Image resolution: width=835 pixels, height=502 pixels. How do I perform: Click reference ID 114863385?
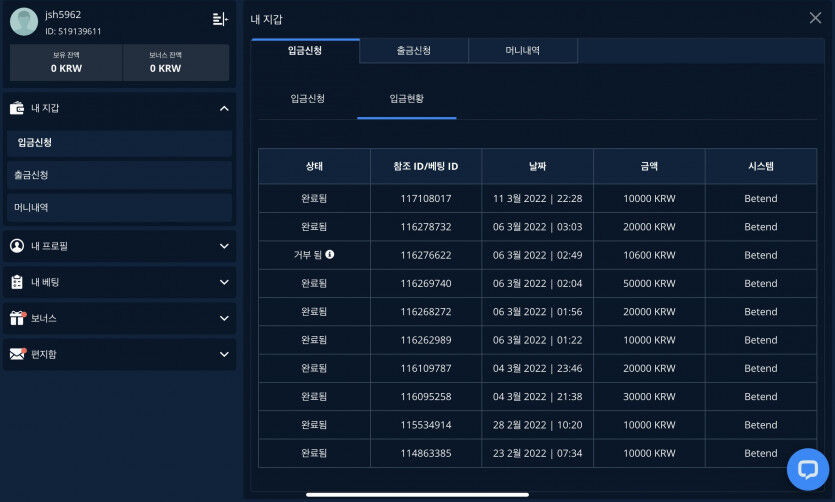(x=426, y=453)
